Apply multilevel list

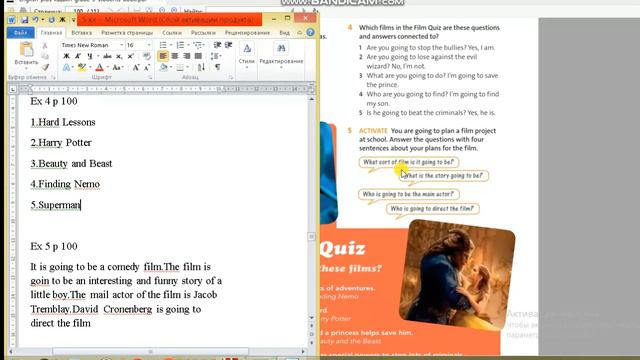pyautogui.click(x=198, y=45)
